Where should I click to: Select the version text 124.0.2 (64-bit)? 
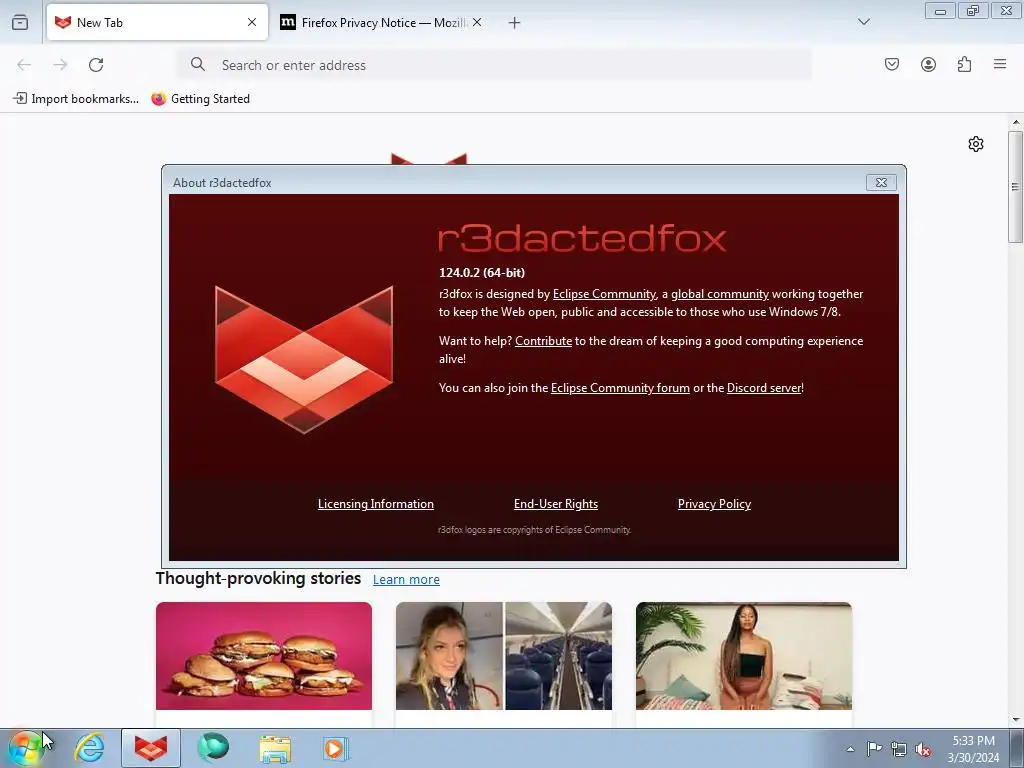coord(482,272)
